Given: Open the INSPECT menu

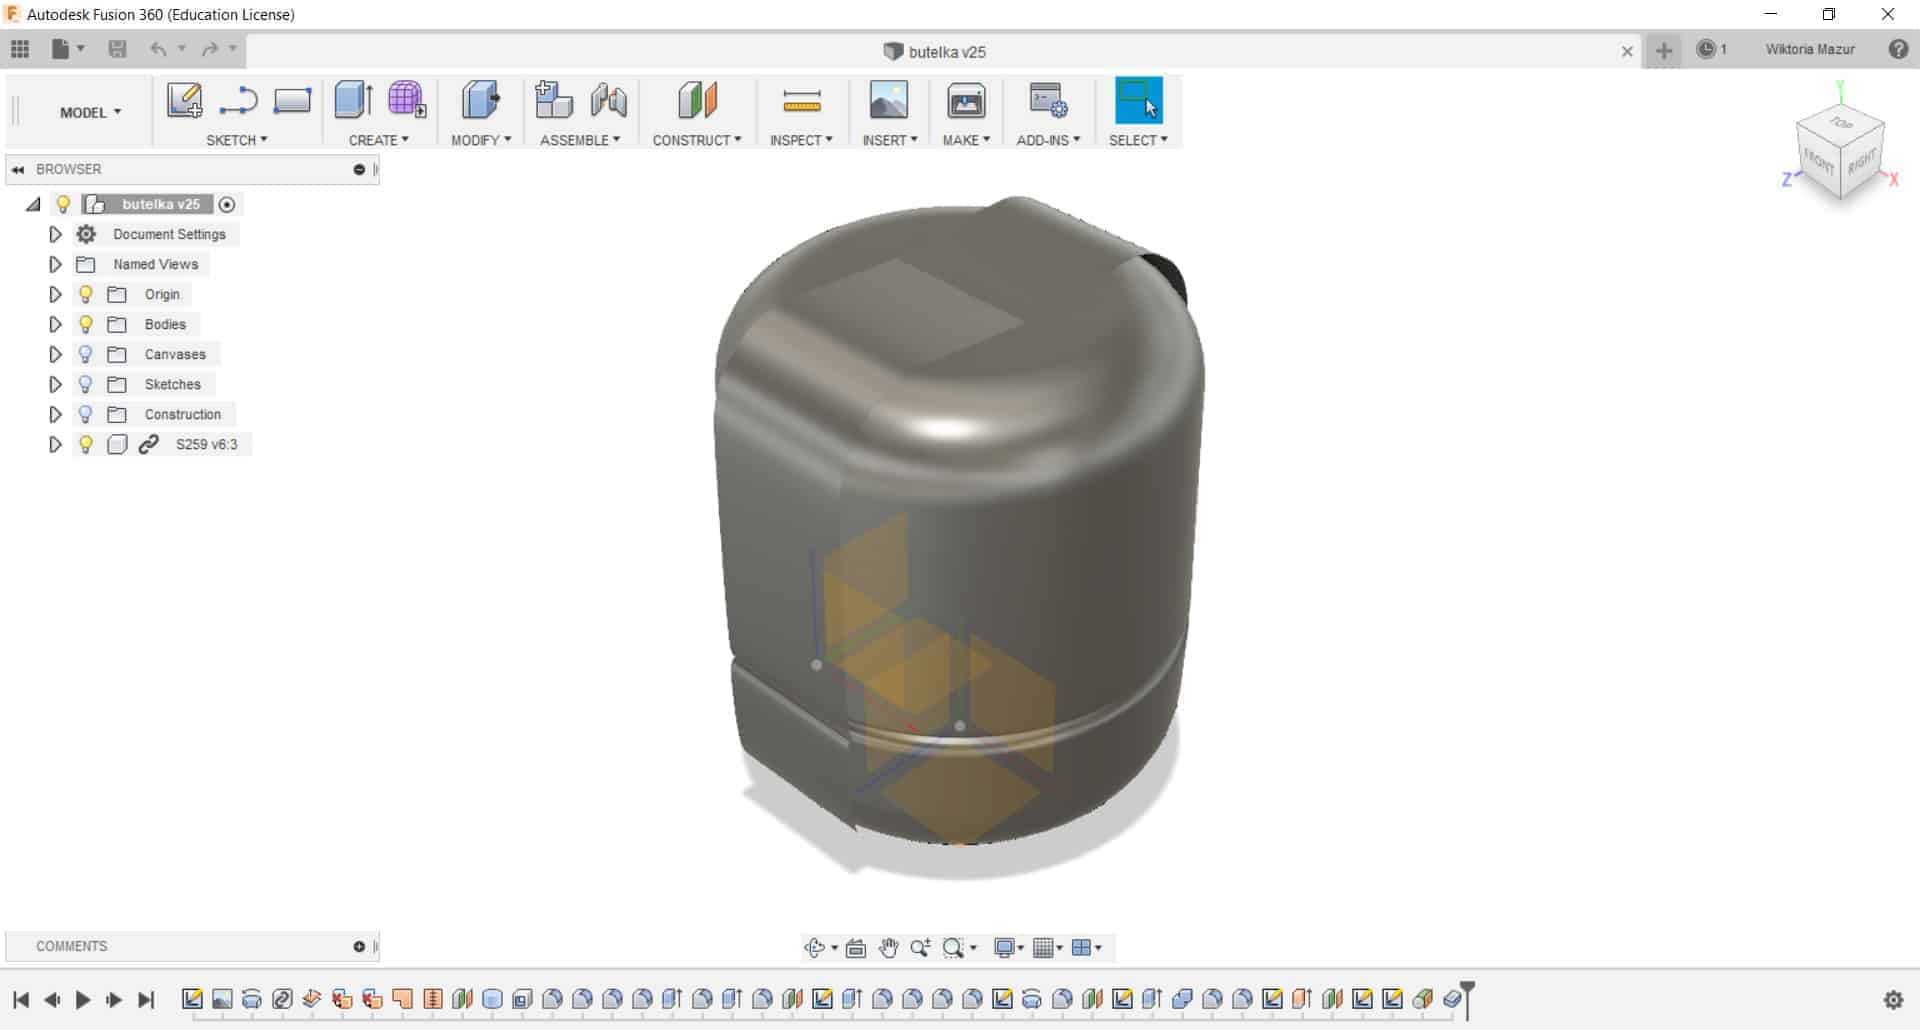Looking at the screenshot, I should 801,140.
